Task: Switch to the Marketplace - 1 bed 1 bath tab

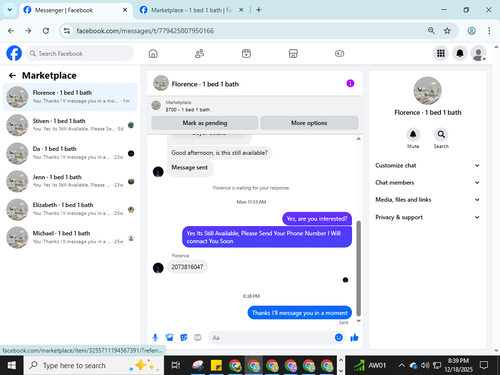Action: click(191, 10)
